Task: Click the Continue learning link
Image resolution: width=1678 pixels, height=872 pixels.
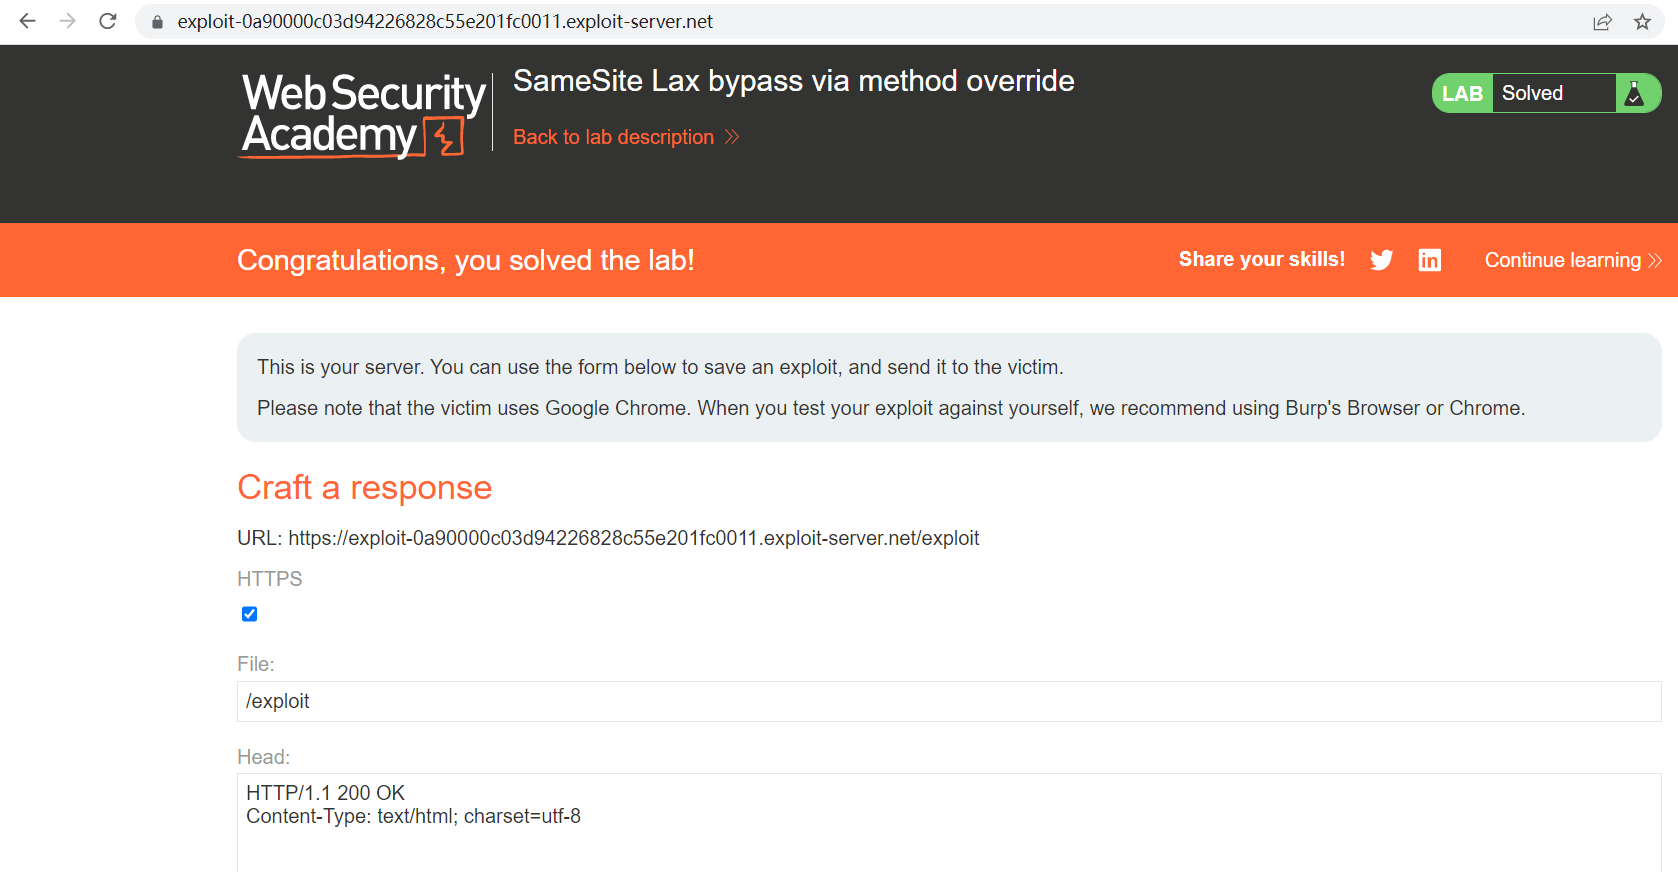Action: pos(1562,260)
